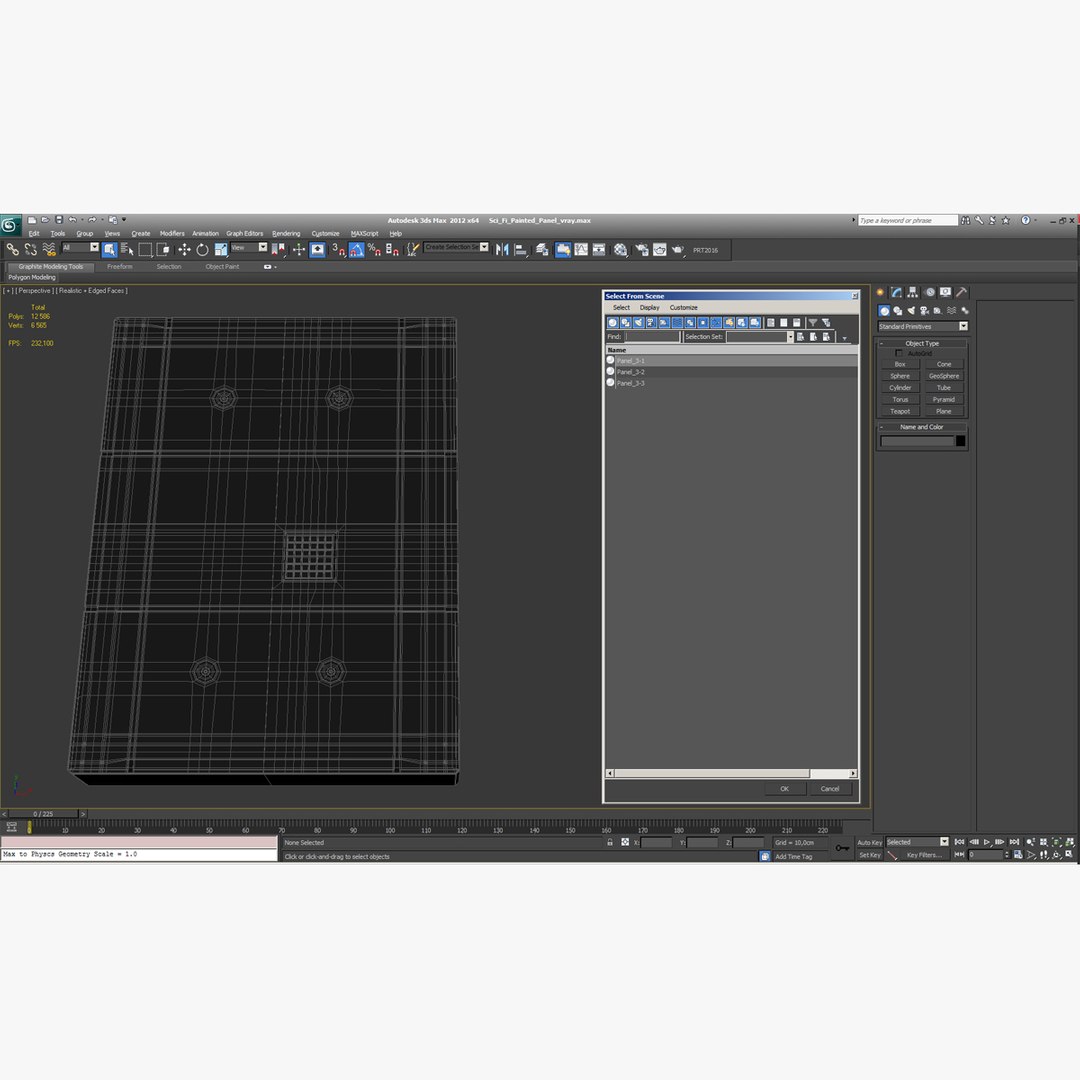Click the Bind to Space Warp tool

(x=49, y=249)
